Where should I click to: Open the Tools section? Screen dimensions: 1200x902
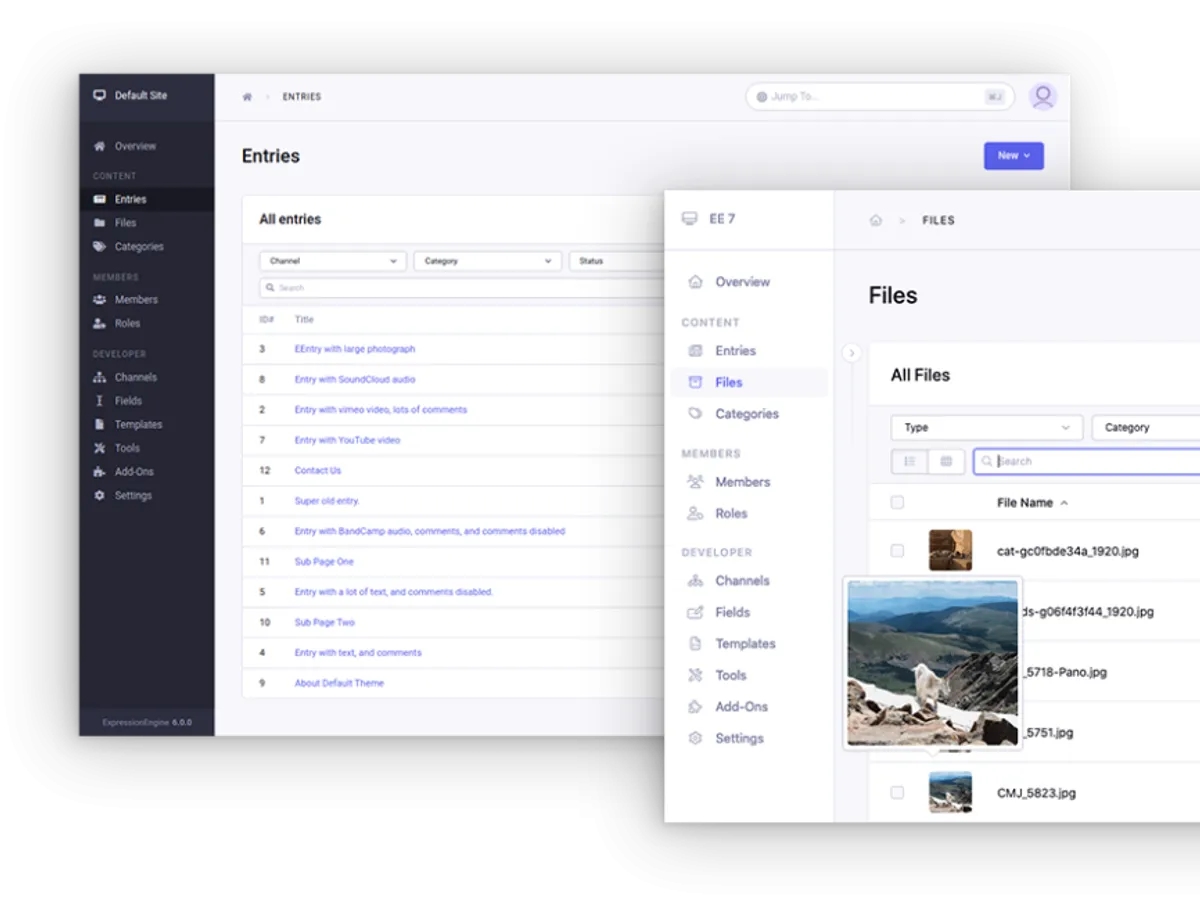[x=729, y=675]
